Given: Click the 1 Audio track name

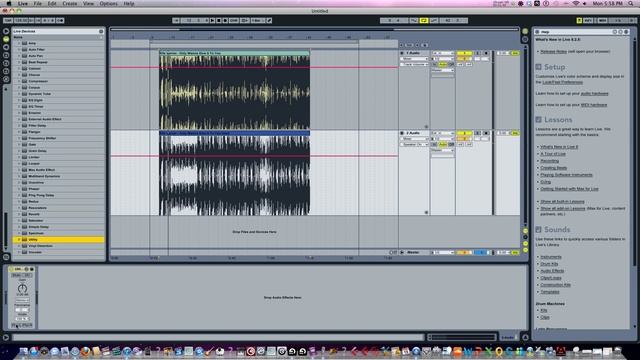Looking at the screenshot, I should pyautogui.click(x=413, y=53).
